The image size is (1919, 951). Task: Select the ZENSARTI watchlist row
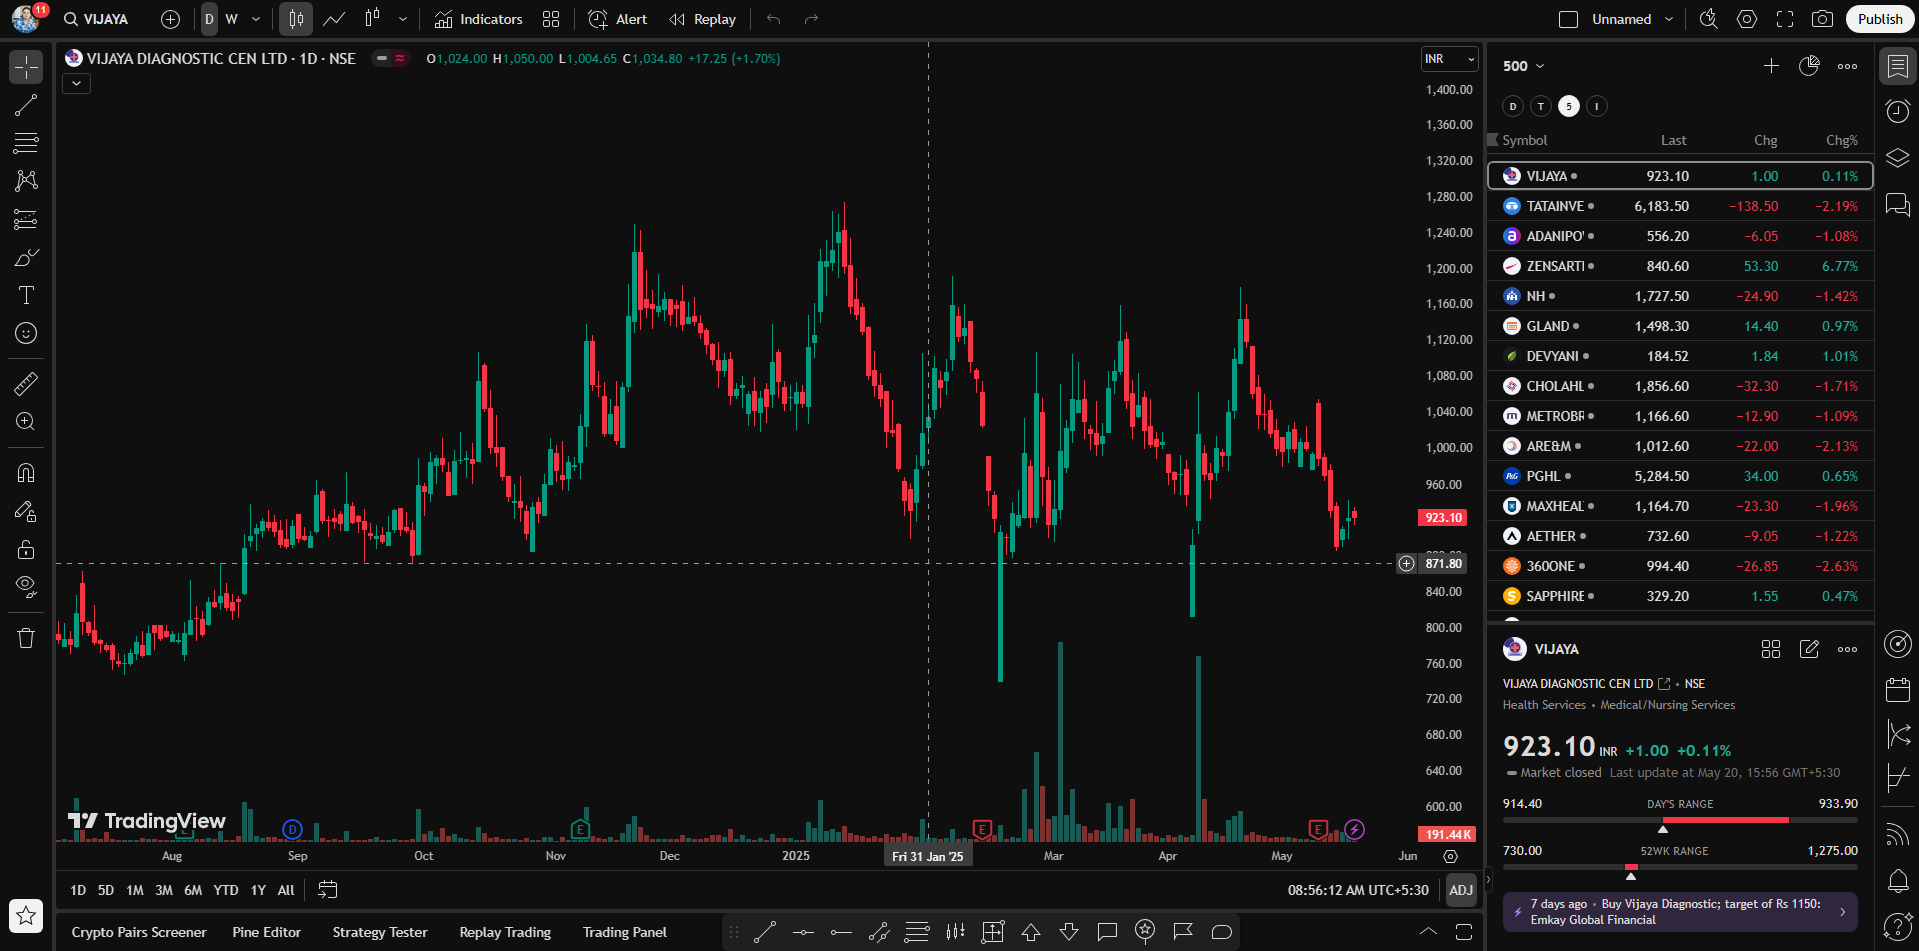tap(1681, 266)
